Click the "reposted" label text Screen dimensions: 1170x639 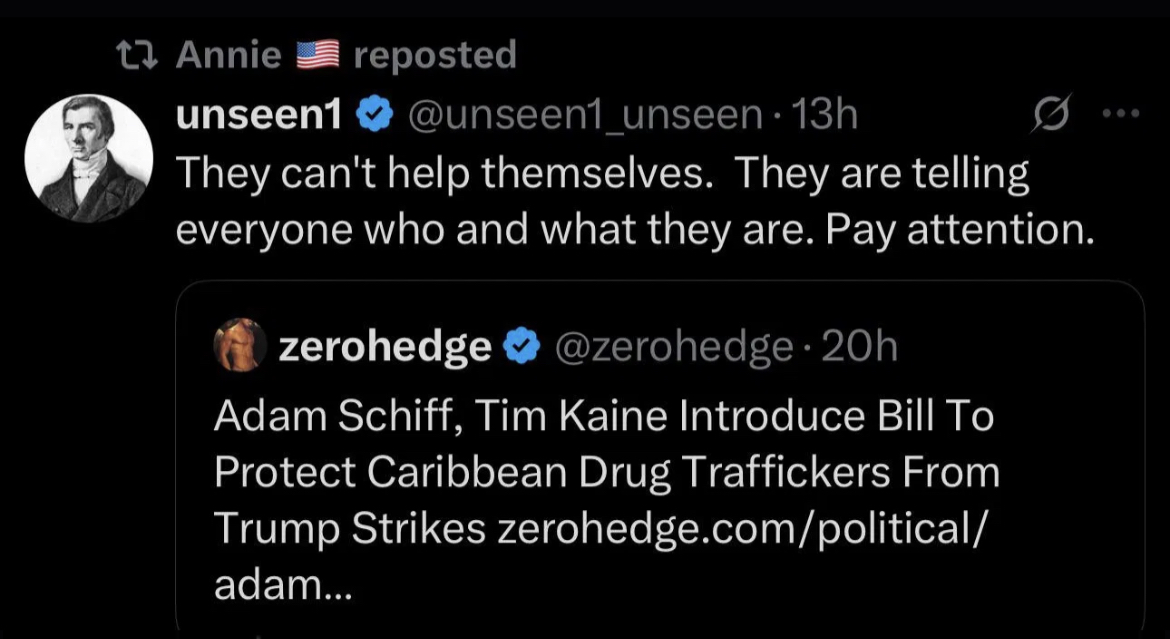point(435,56)
